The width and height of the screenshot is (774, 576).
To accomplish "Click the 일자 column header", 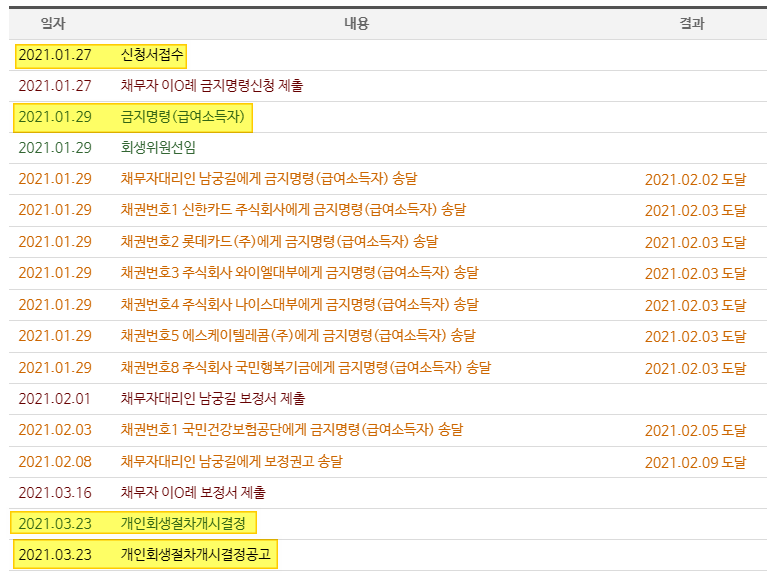I will pos(53,23).
